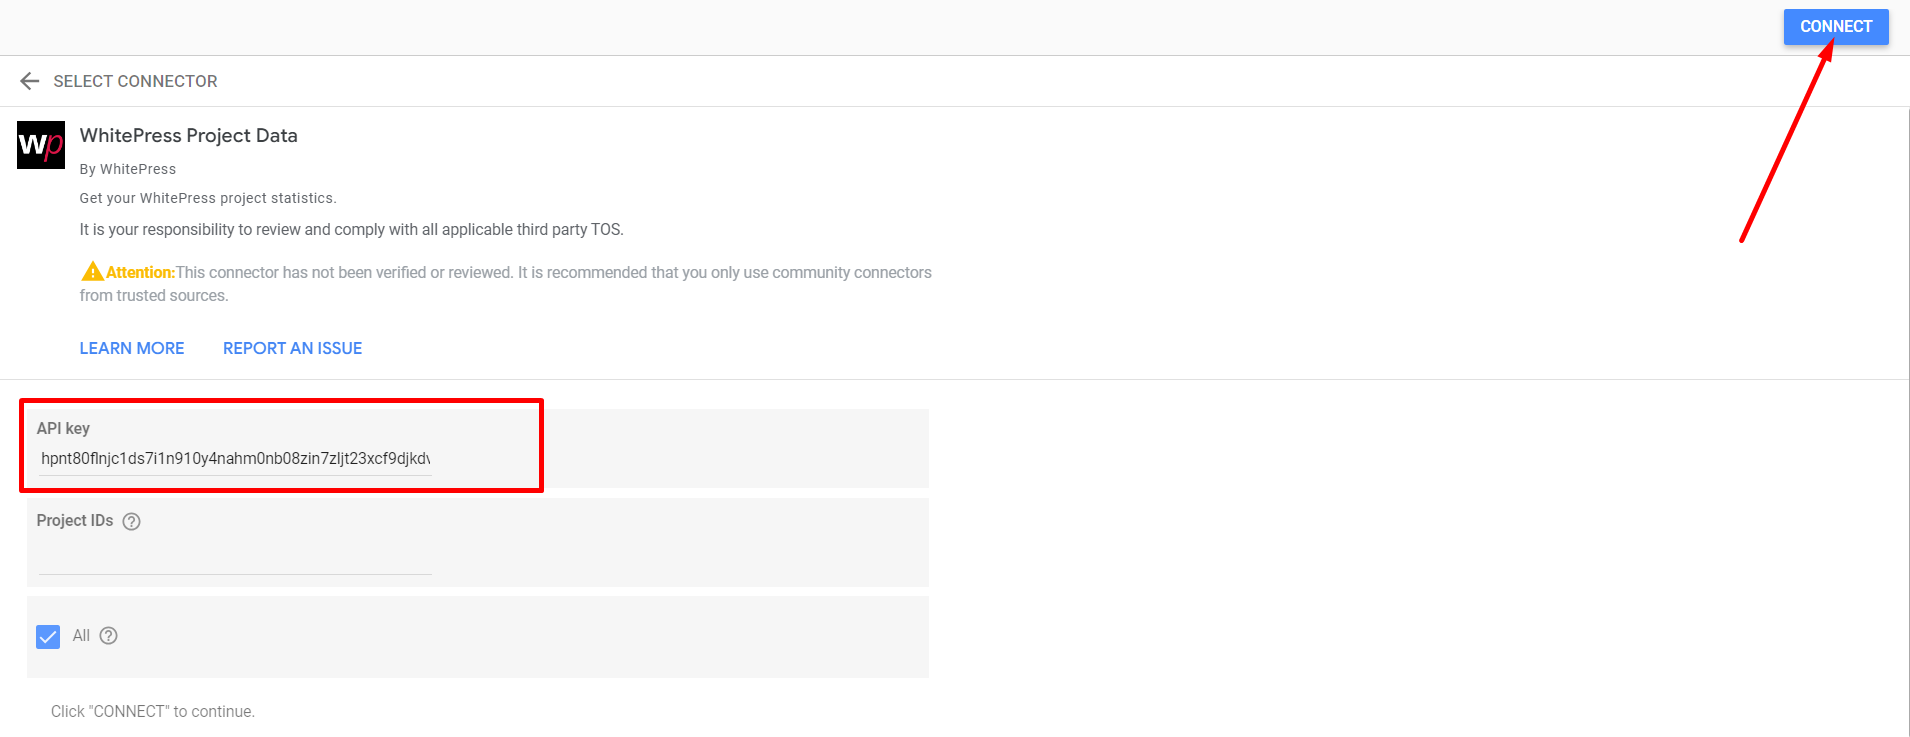The width and height of the screenshot is (1910, 737).
Task: Click the 'API key' field label
Action: click(63, 428)
